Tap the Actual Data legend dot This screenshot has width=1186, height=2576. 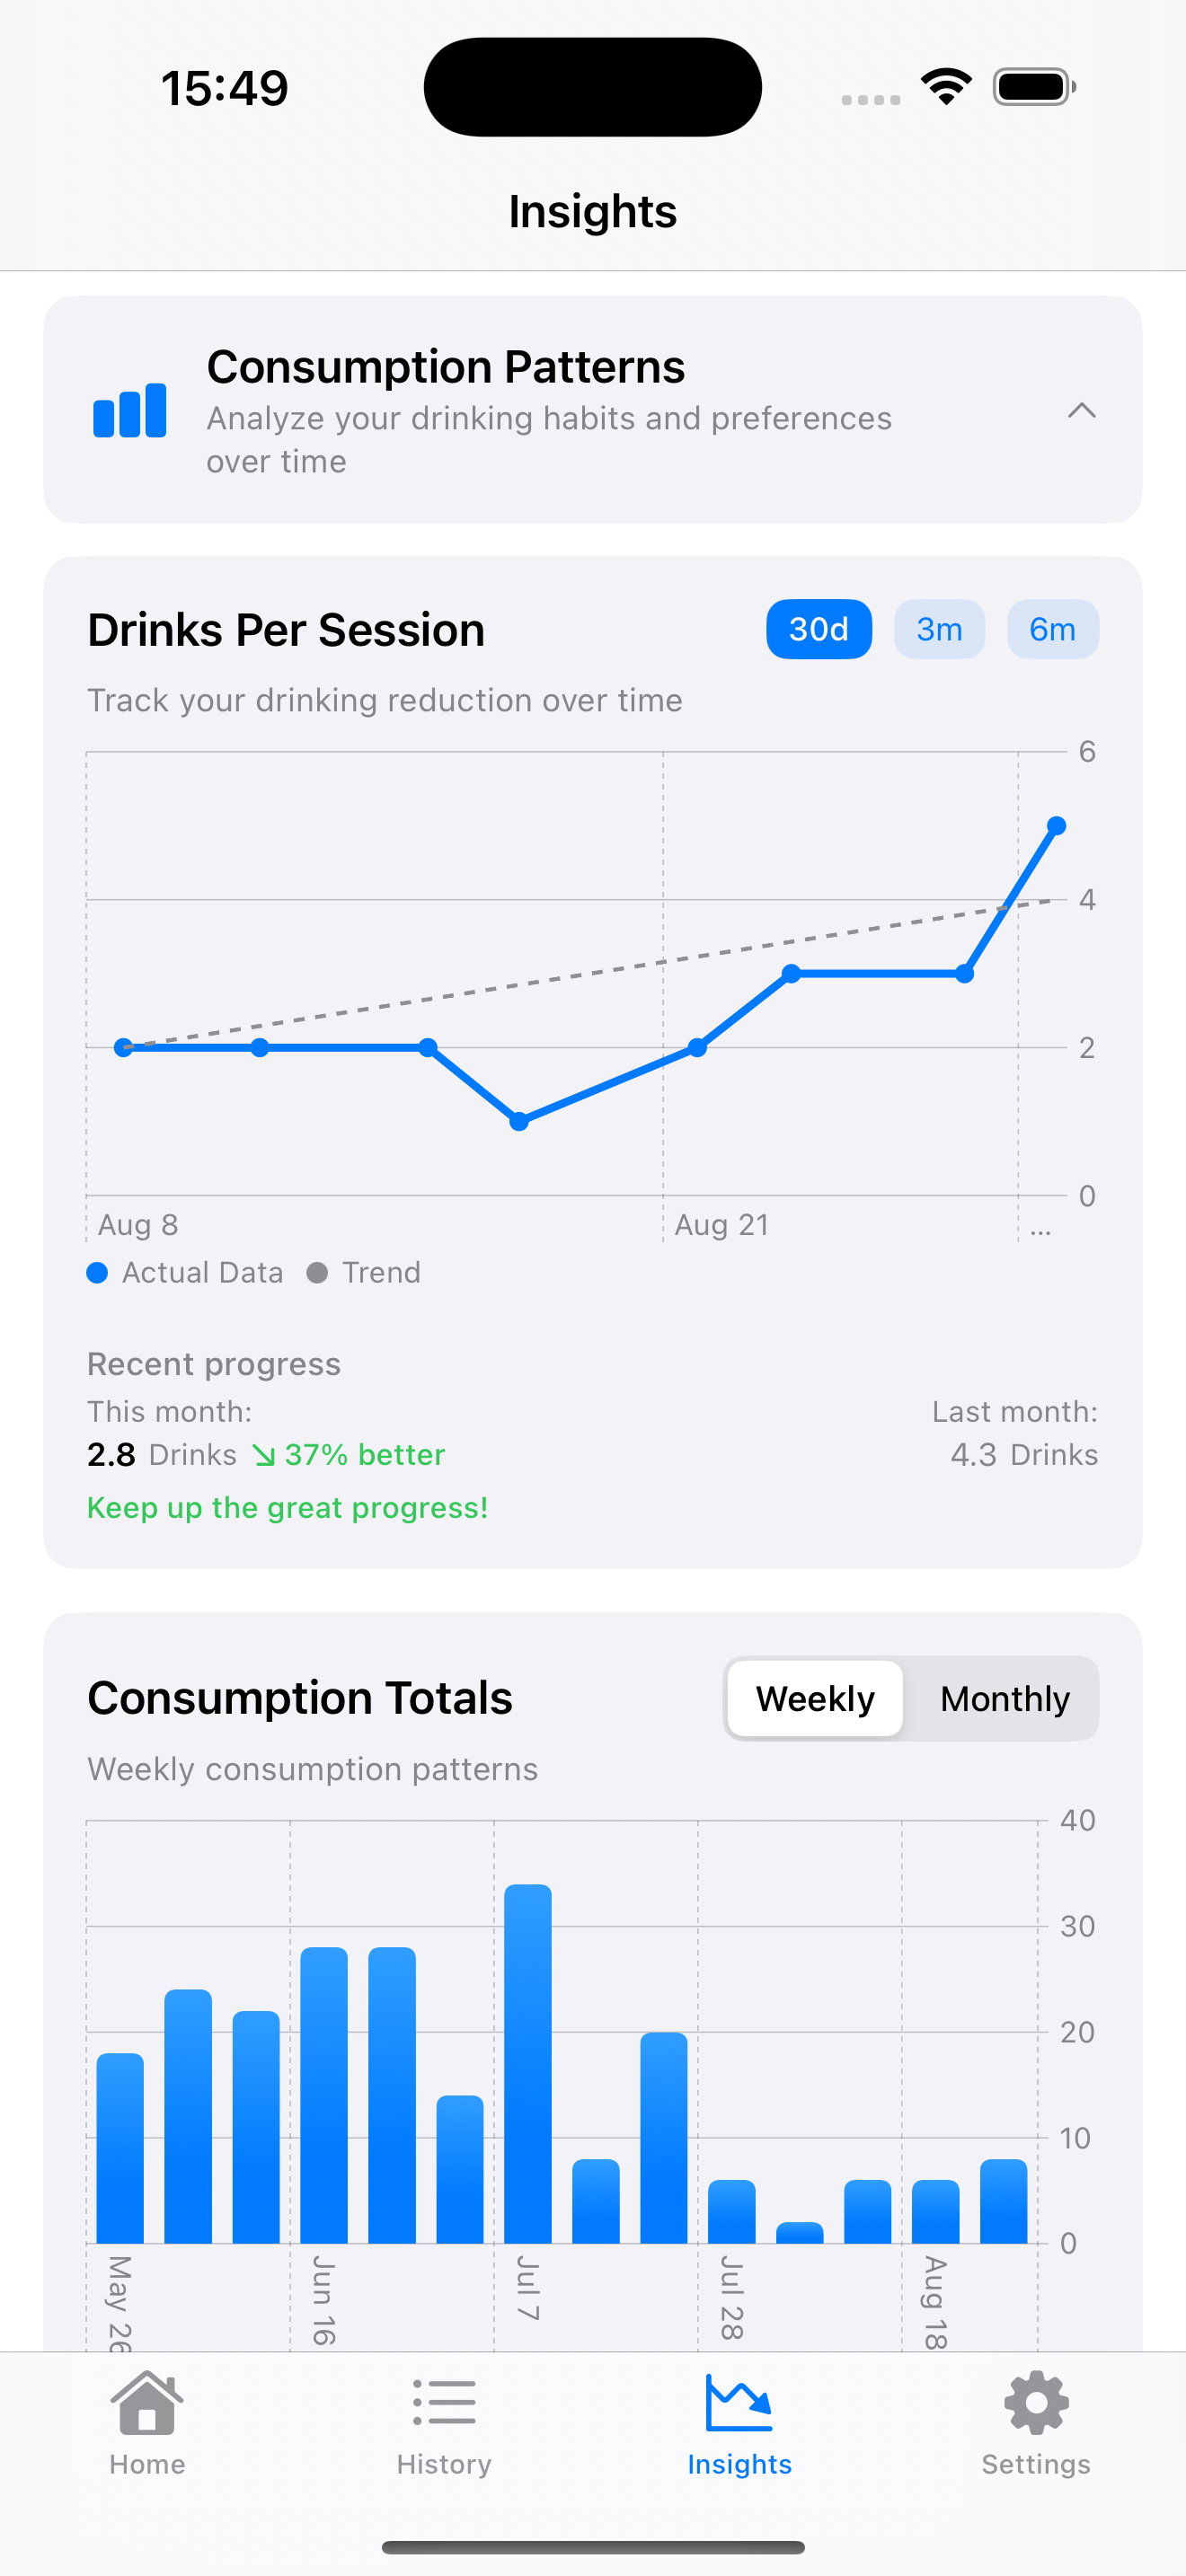point(97,1273)
